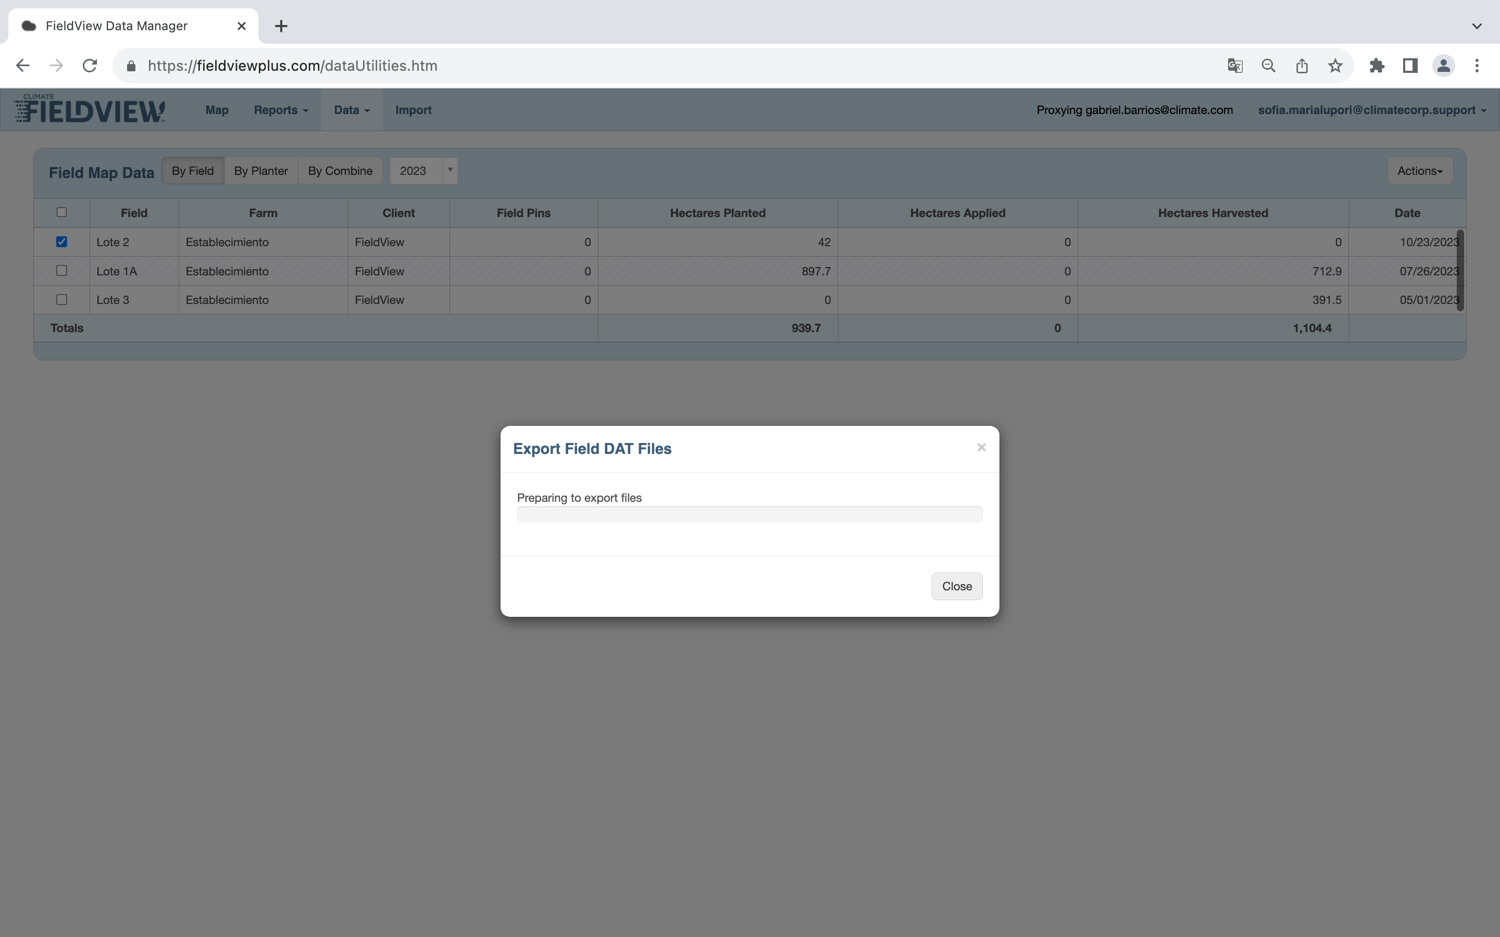1500x937 pixels.
Task: Open the Actions dropdown menu
Action: [1419, 170]
